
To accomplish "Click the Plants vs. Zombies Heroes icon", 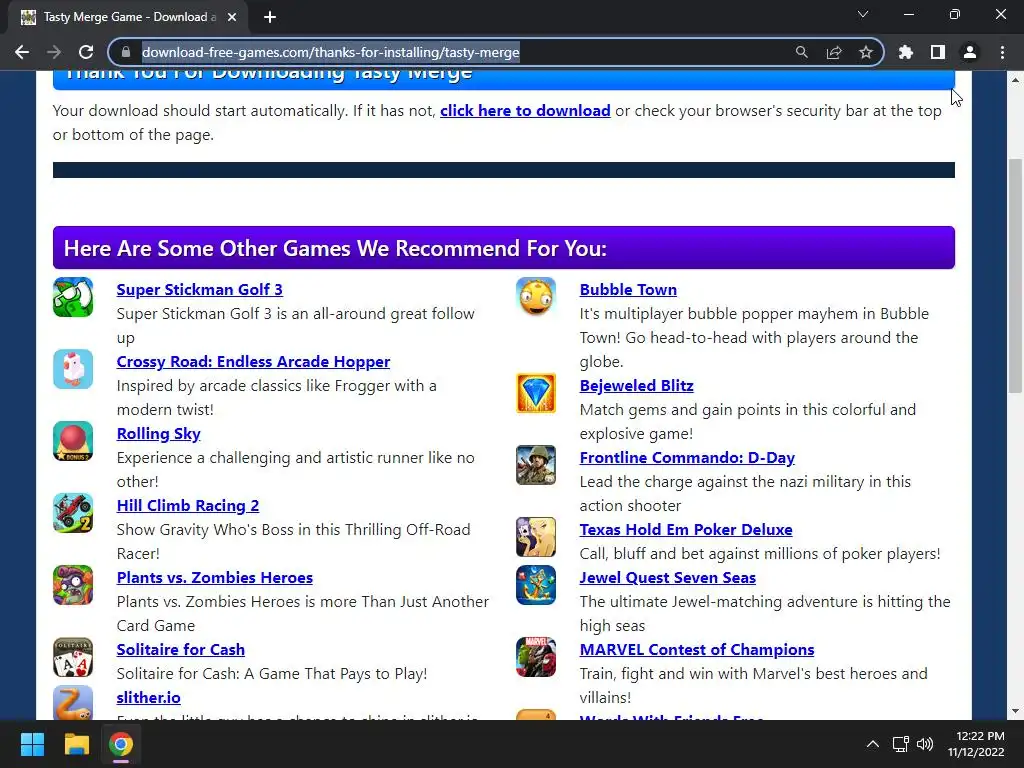I will tap(73, 585).
